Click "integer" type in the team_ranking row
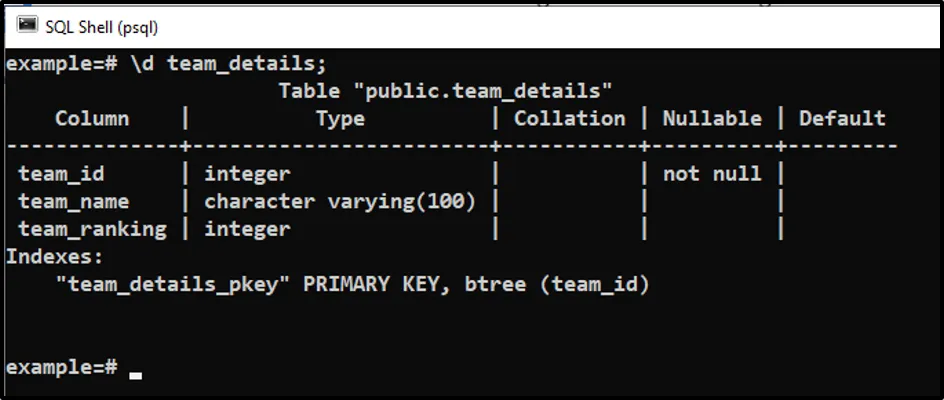The image size is (944, 400). click(247, 229)
